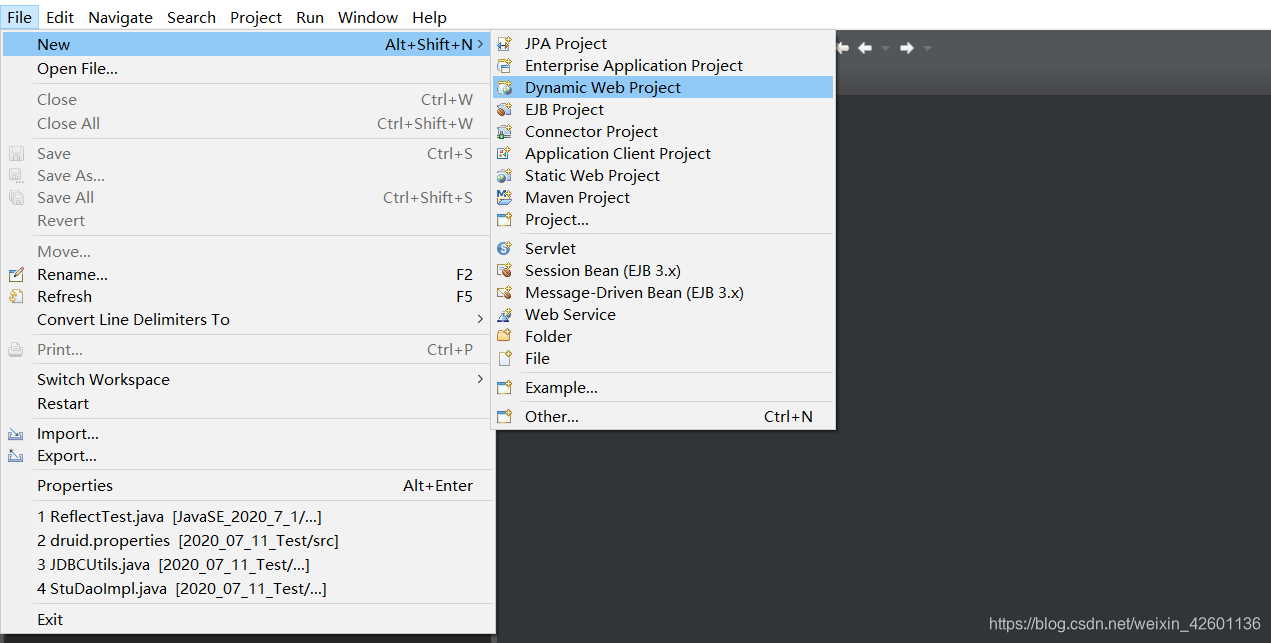Image resolution: width=1271 pixels, height=643 pixels.
Task: Click the Import icon in the File menu
Action: [x=16, y=434]
